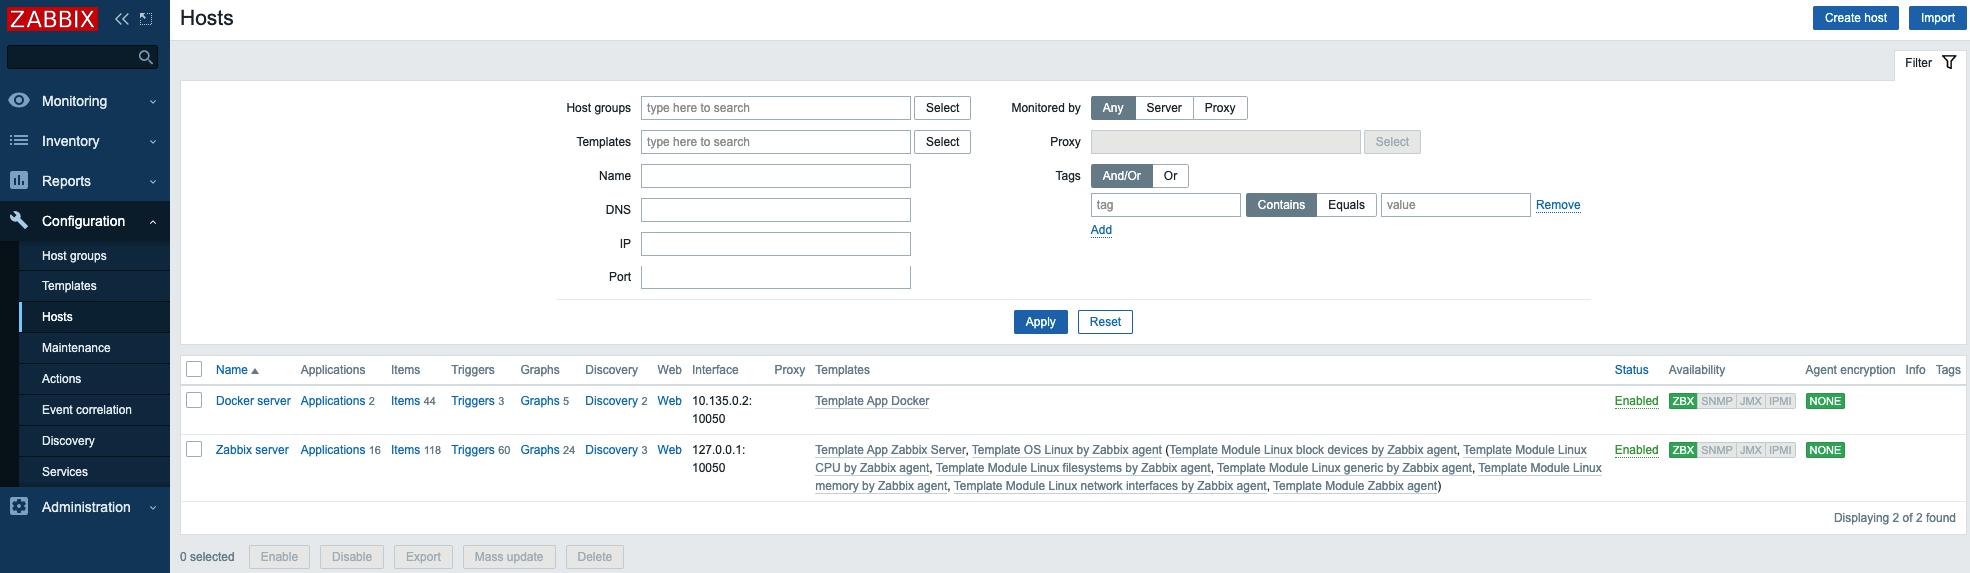Viewport: 1970px width, 573px height.
Task: Click the Reports bar chart icon
Action: tap(19, 181)
